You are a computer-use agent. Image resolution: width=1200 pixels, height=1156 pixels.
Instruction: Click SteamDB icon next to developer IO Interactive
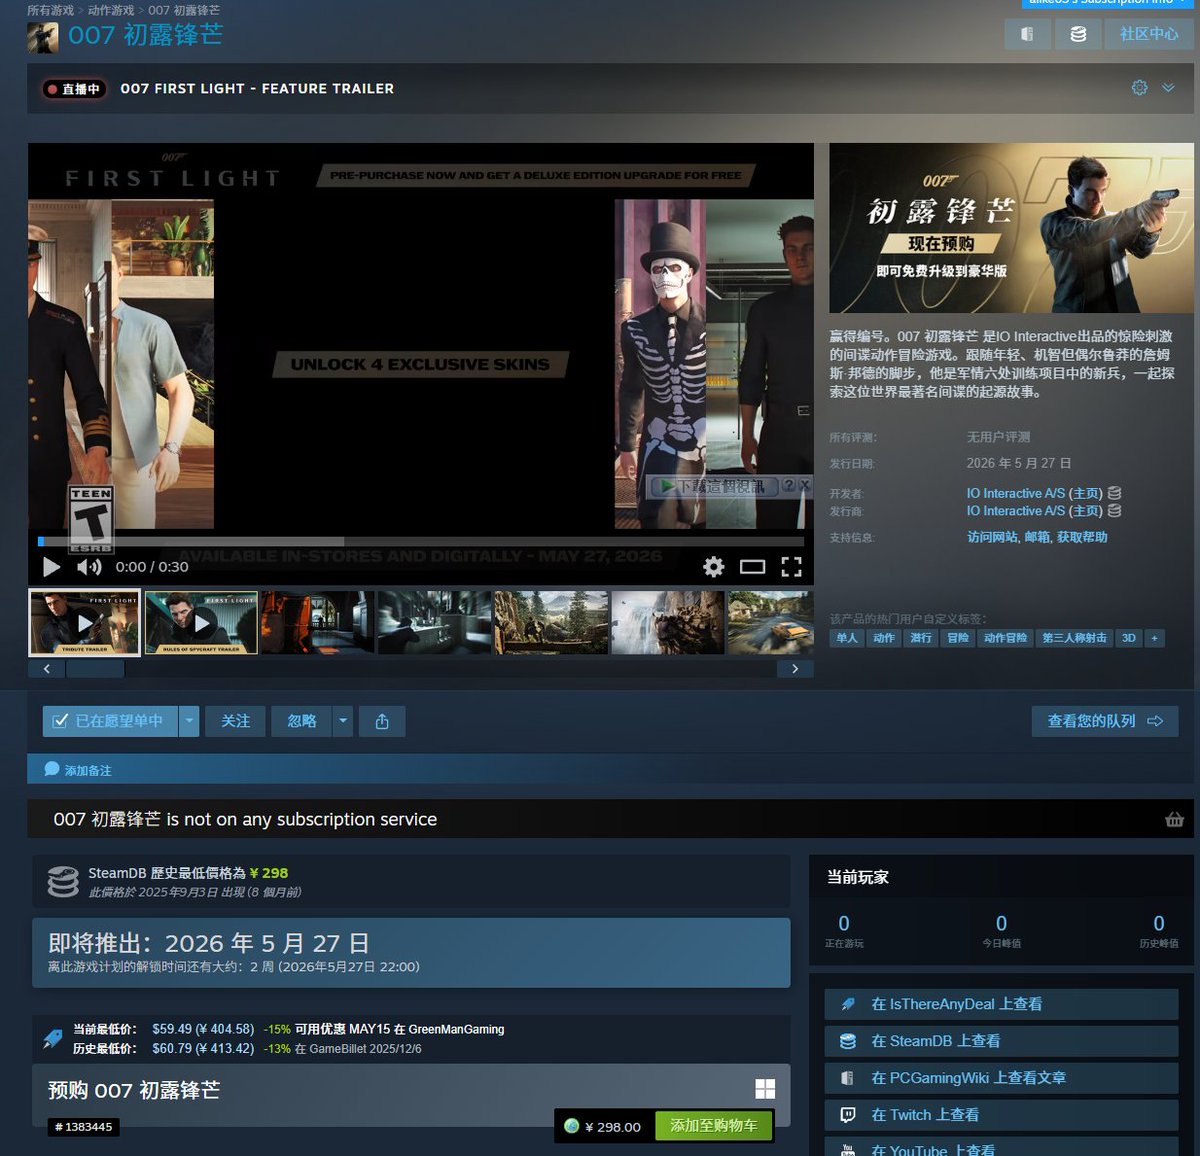pos(1114,493)
